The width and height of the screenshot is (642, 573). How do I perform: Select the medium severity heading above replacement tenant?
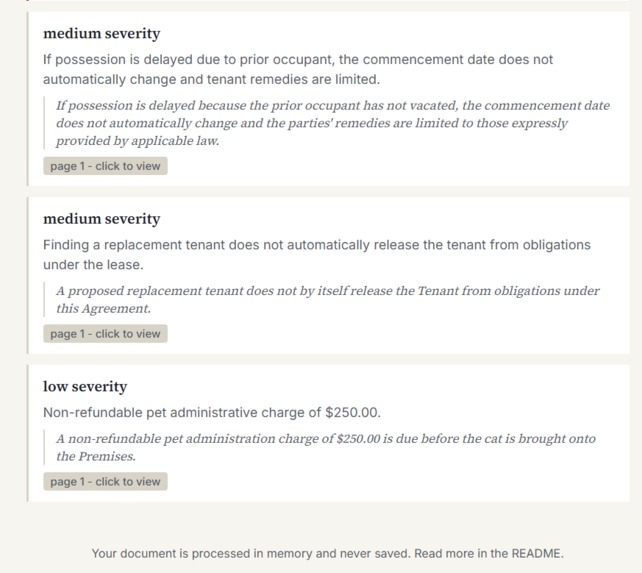102,219
